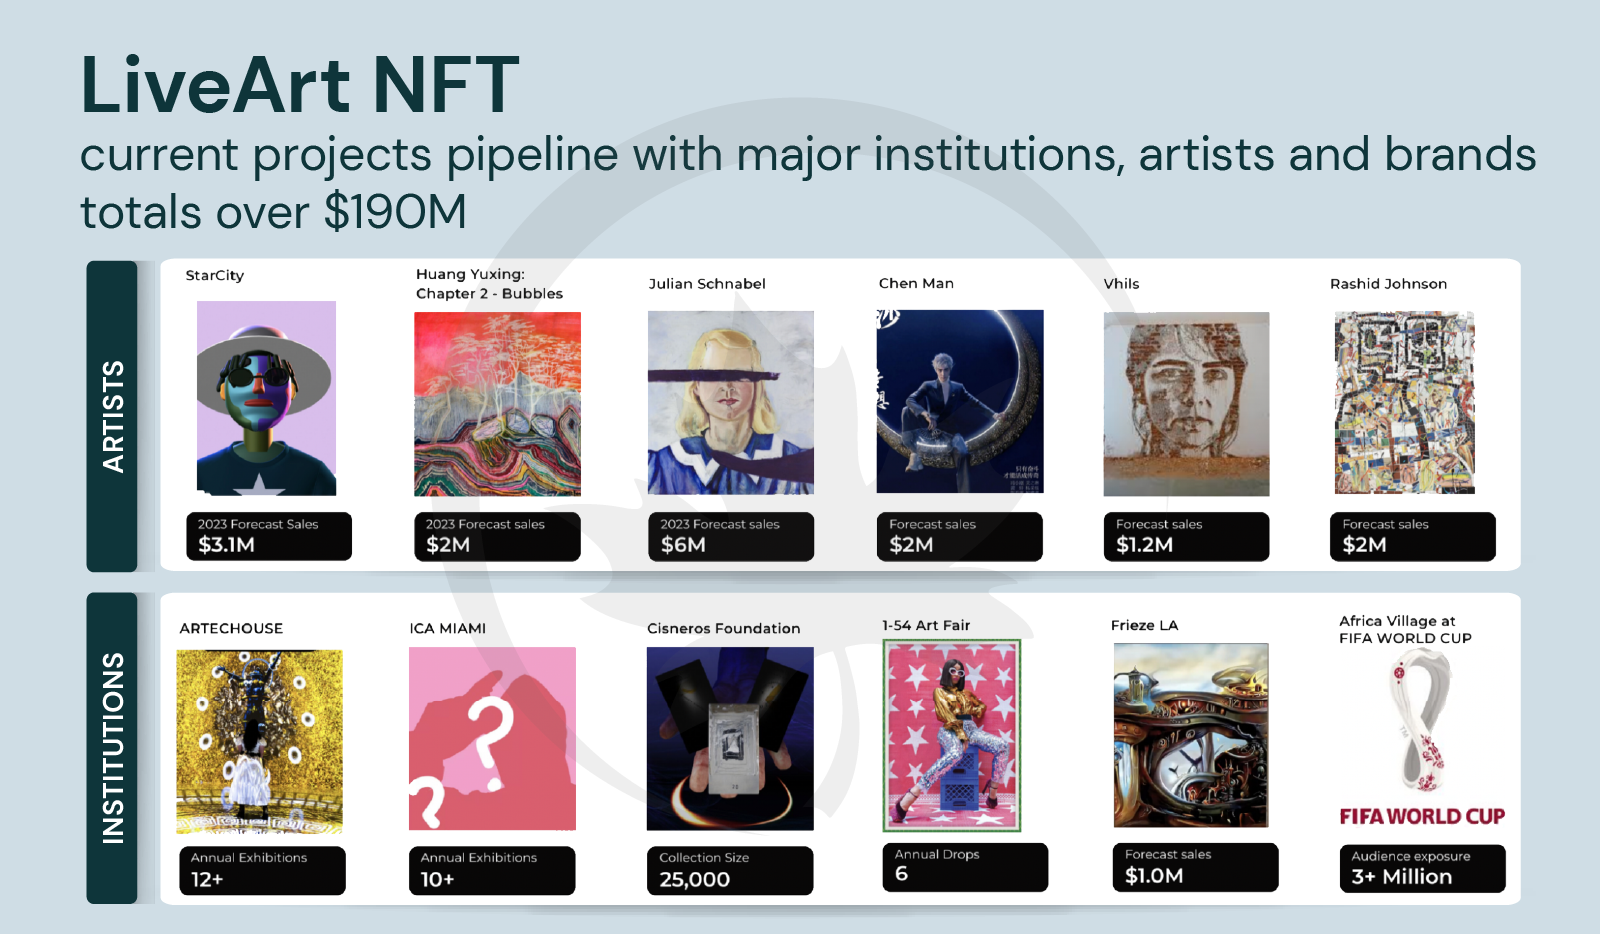This screenshot has width=1600, height=934.
Task: Open the Frieze LA surreal painting
Action: pos(1191,735)
